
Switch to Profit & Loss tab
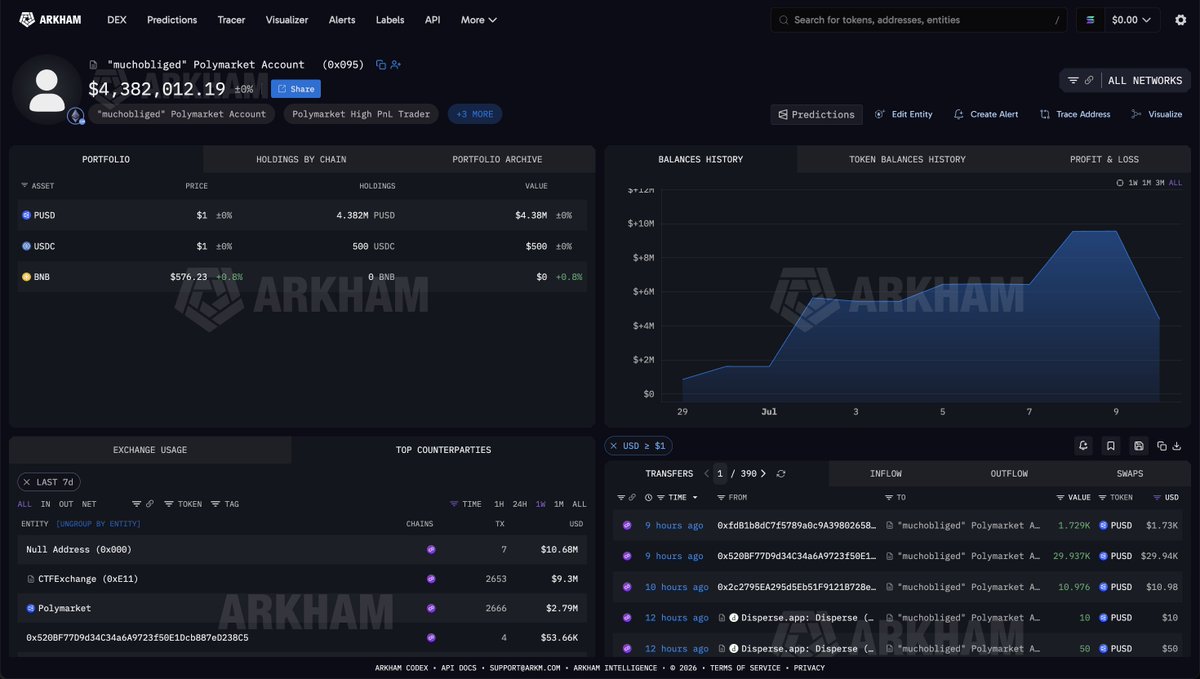click(x=1104, y=159)
